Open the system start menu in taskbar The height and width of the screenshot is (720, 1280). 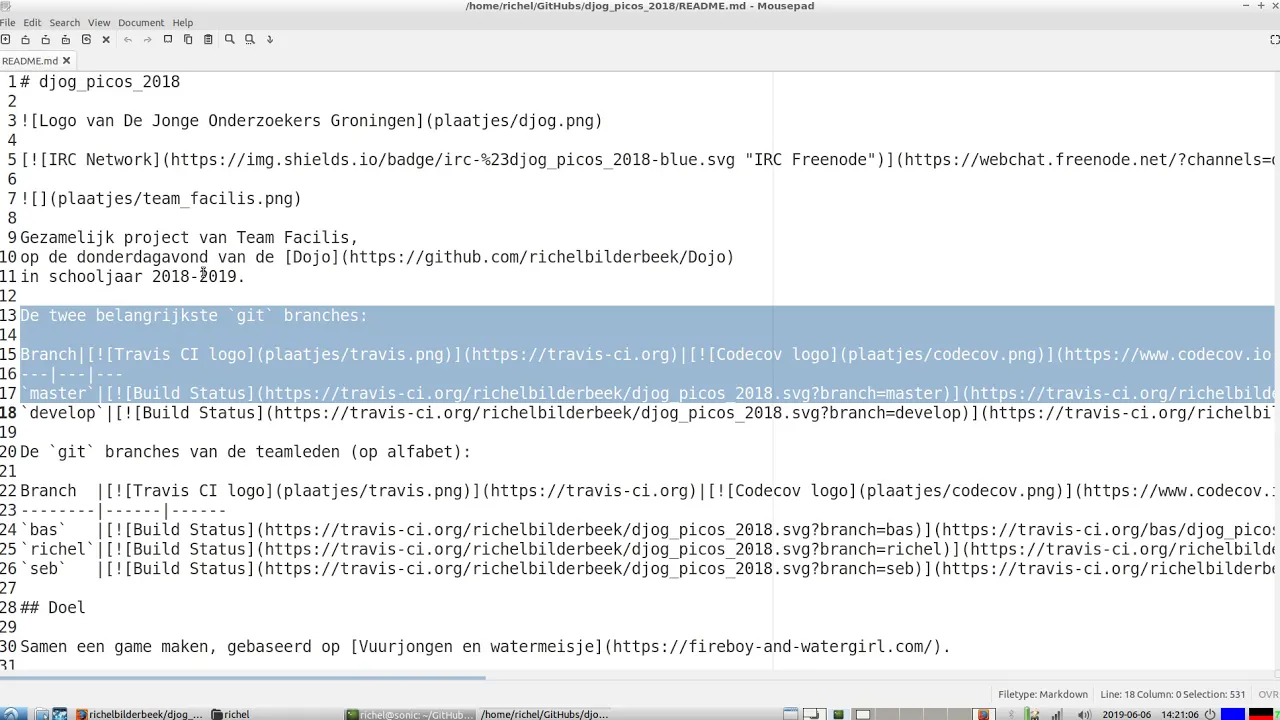[14, 714]
